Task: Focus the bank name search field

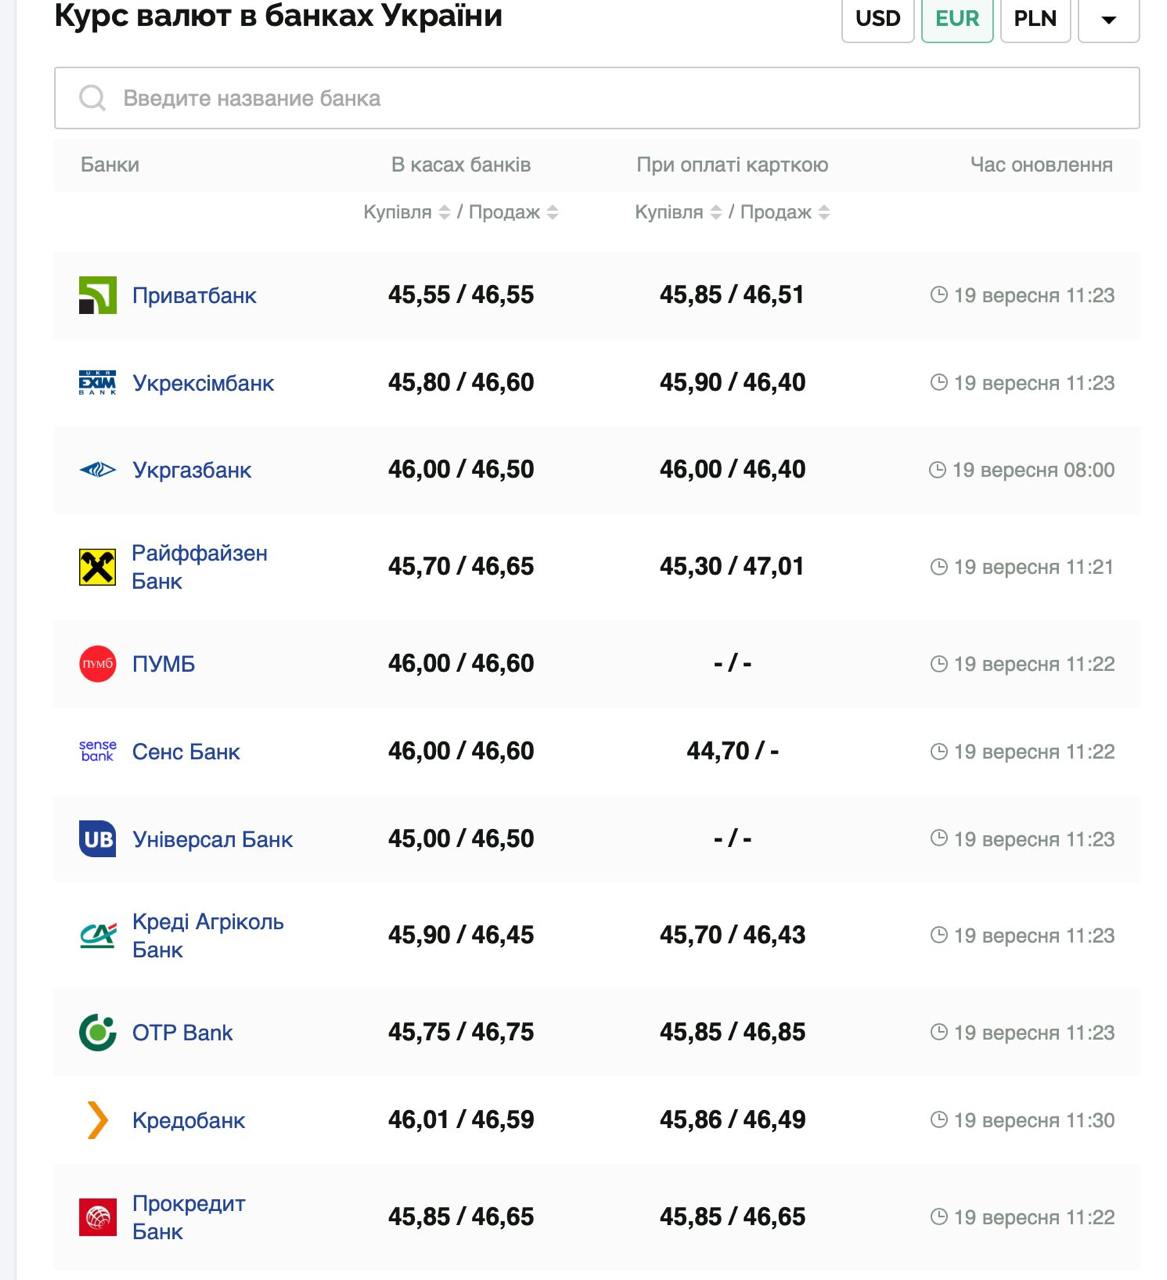Action: 596,98
